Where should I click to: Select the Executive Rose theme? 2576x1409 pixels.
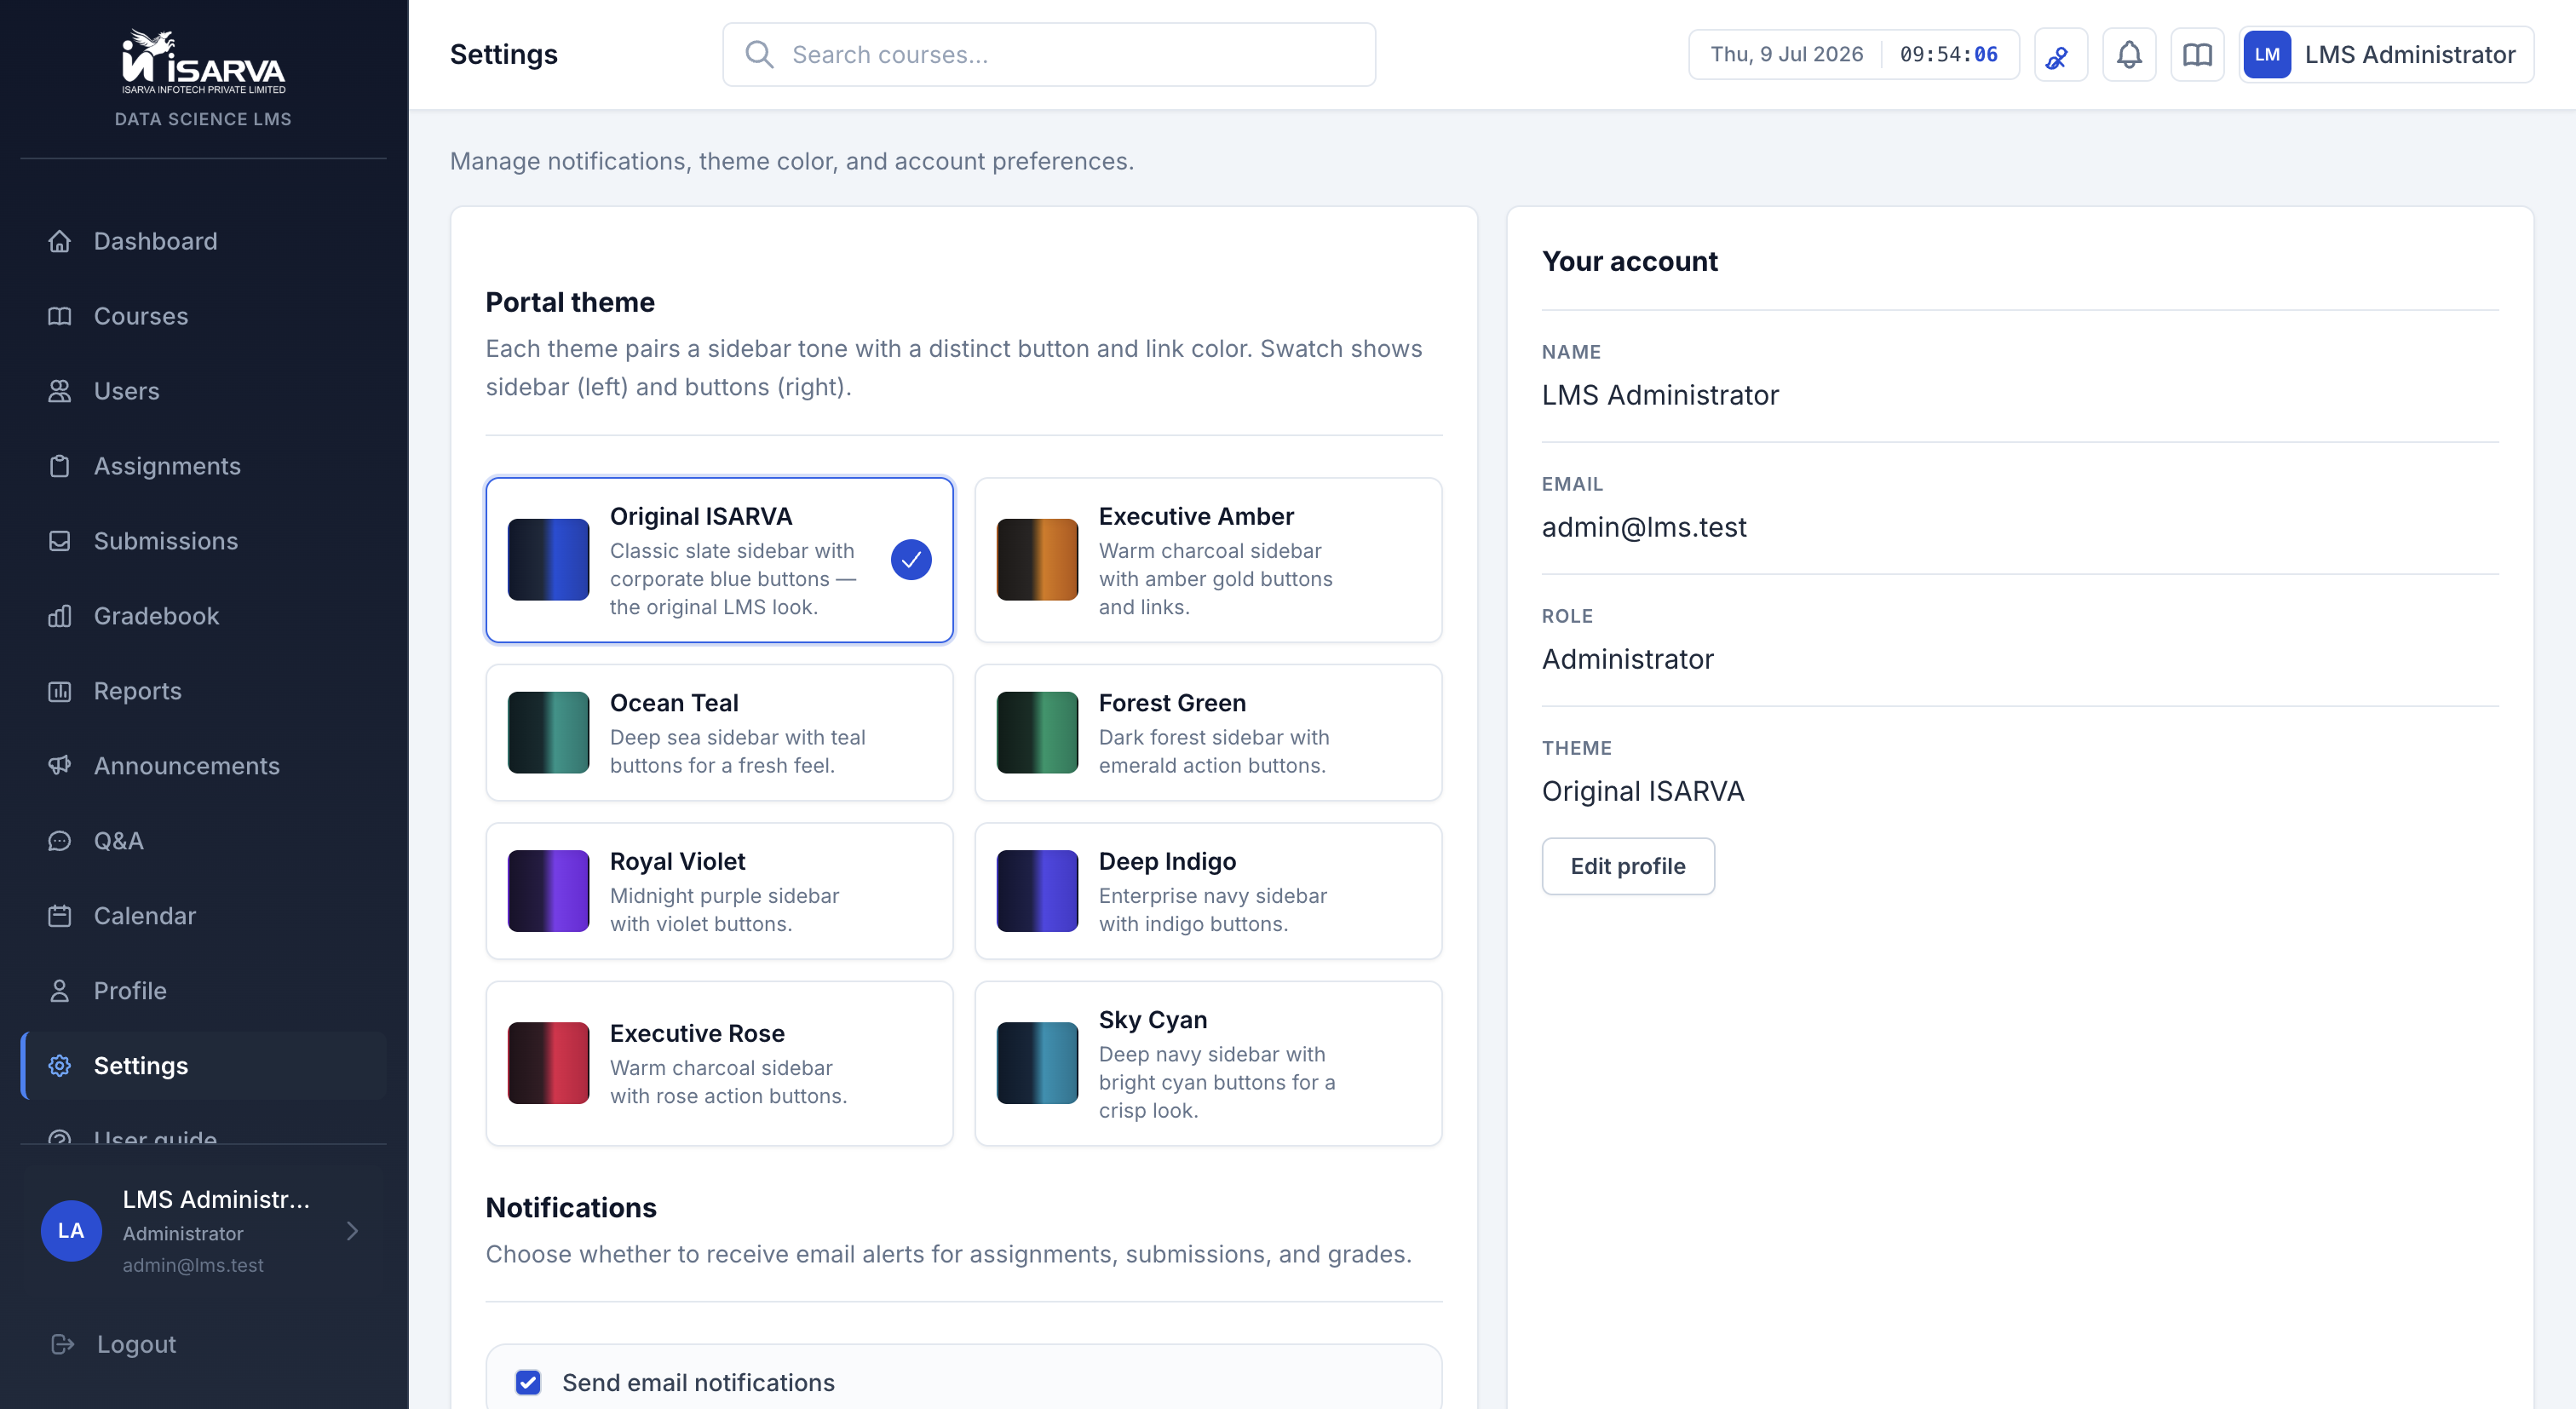pyautogui.click(x=719, y=1063)
